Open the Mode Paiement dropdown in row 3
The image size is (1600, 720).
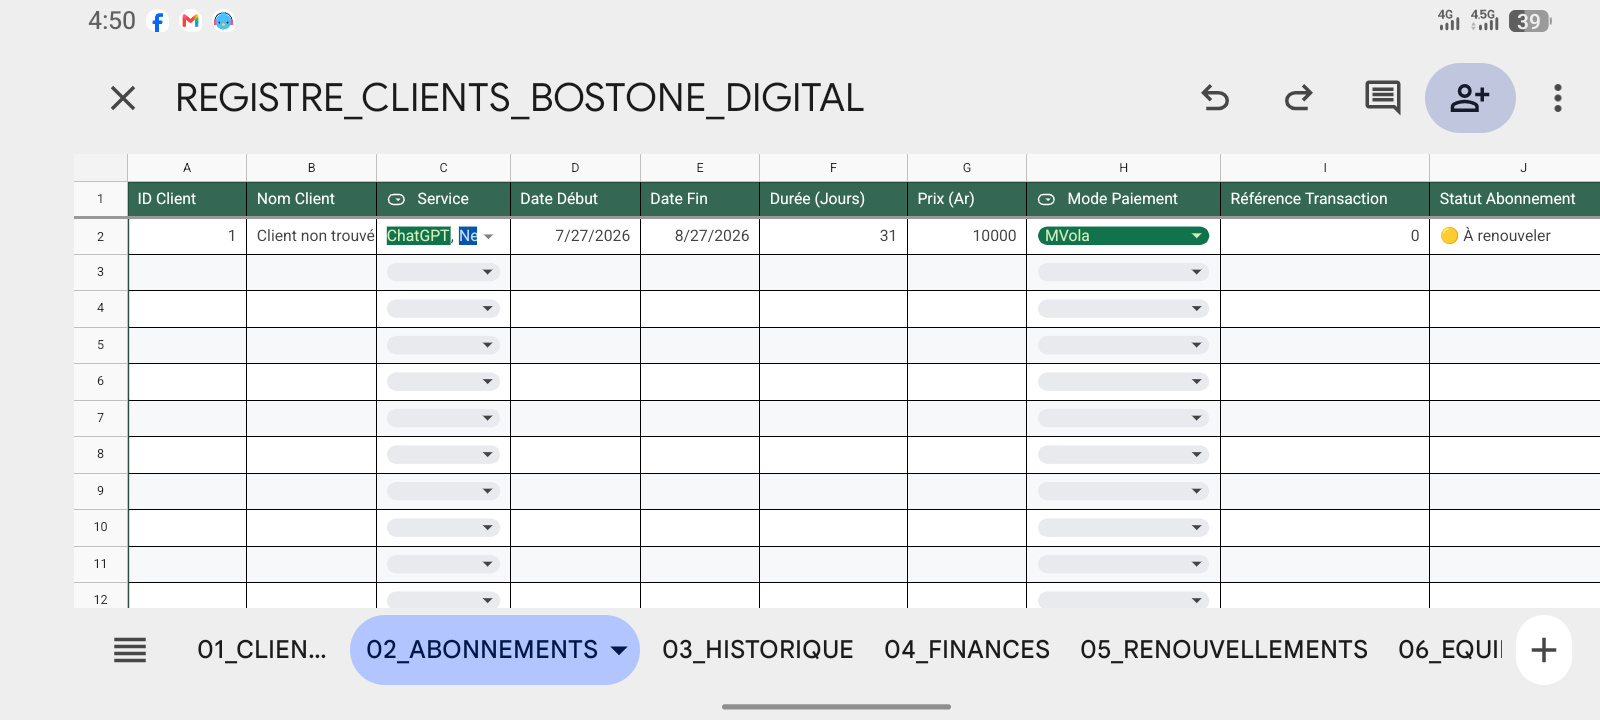coord(1123,272)
